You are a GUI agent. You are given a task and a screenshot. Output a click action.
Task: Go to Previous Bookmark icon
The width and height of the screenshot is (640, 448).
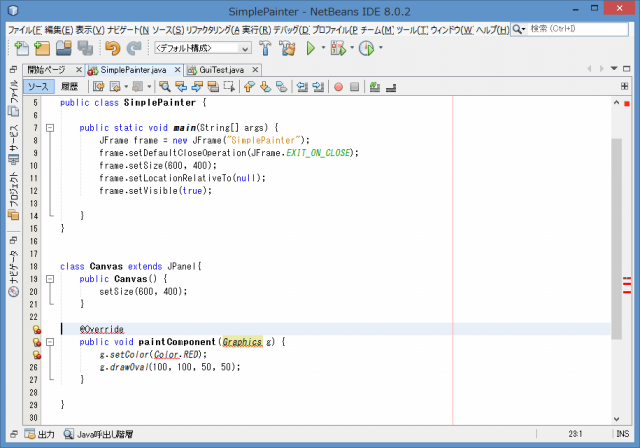249,86
